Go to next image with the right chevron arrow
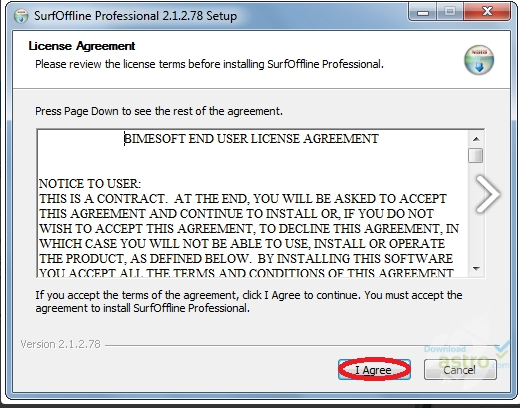Viewport: 520px width, 408px height. tap(488, 194)
